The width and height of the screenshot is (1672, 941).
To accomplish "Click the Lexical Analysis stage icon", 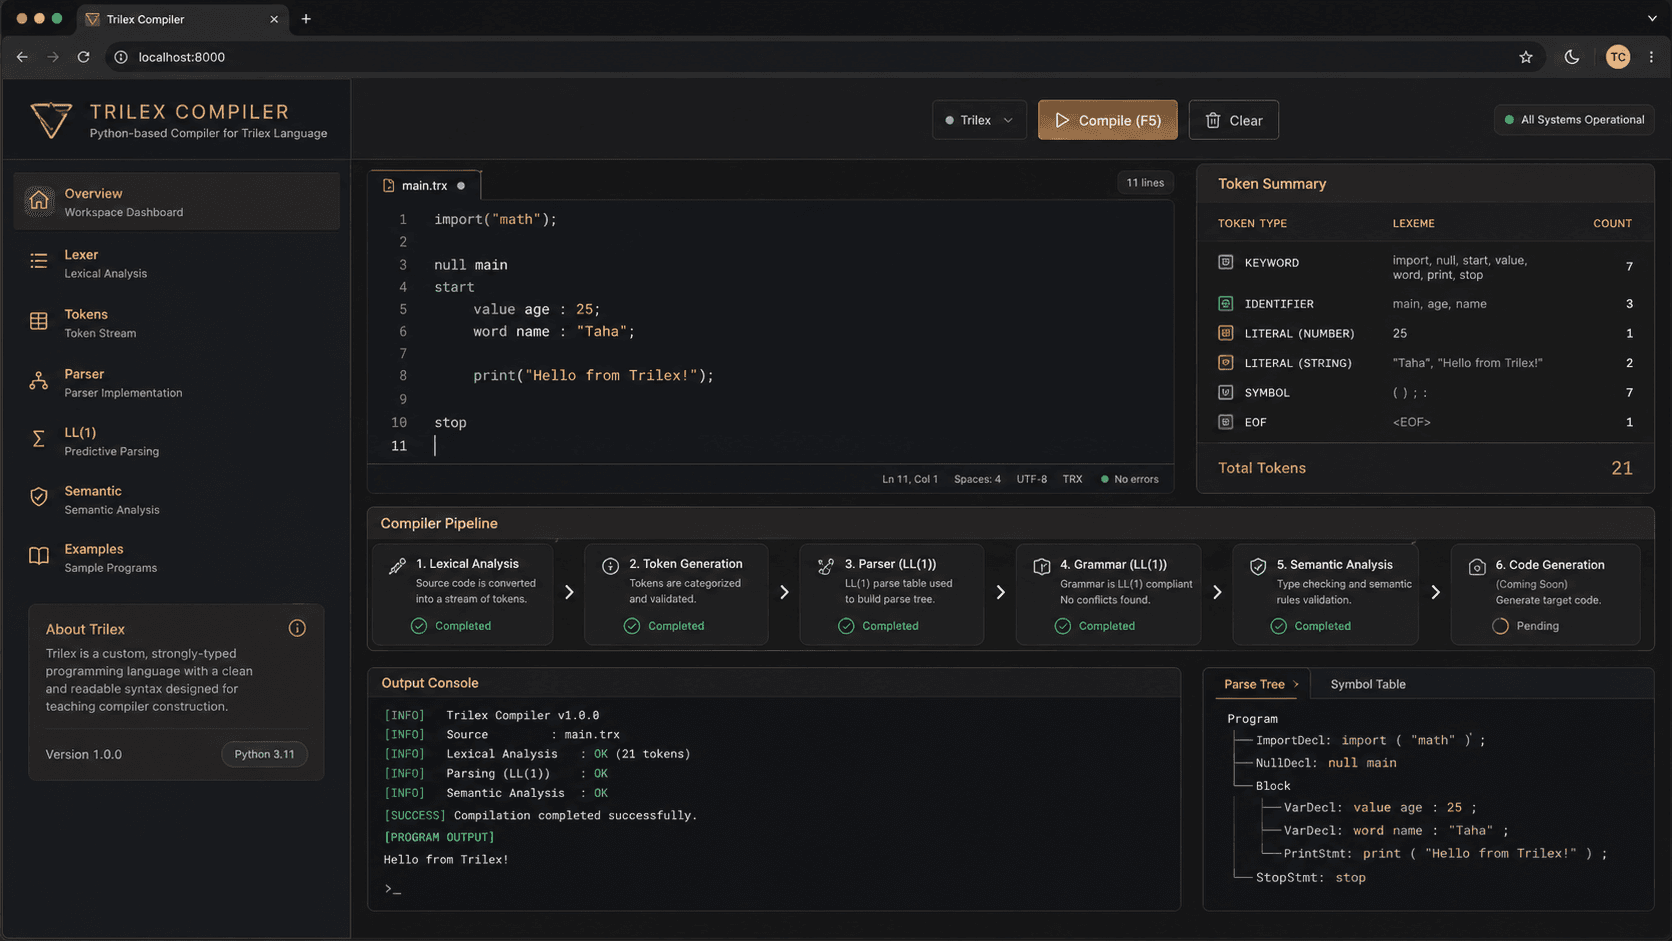I will point(397,566).
